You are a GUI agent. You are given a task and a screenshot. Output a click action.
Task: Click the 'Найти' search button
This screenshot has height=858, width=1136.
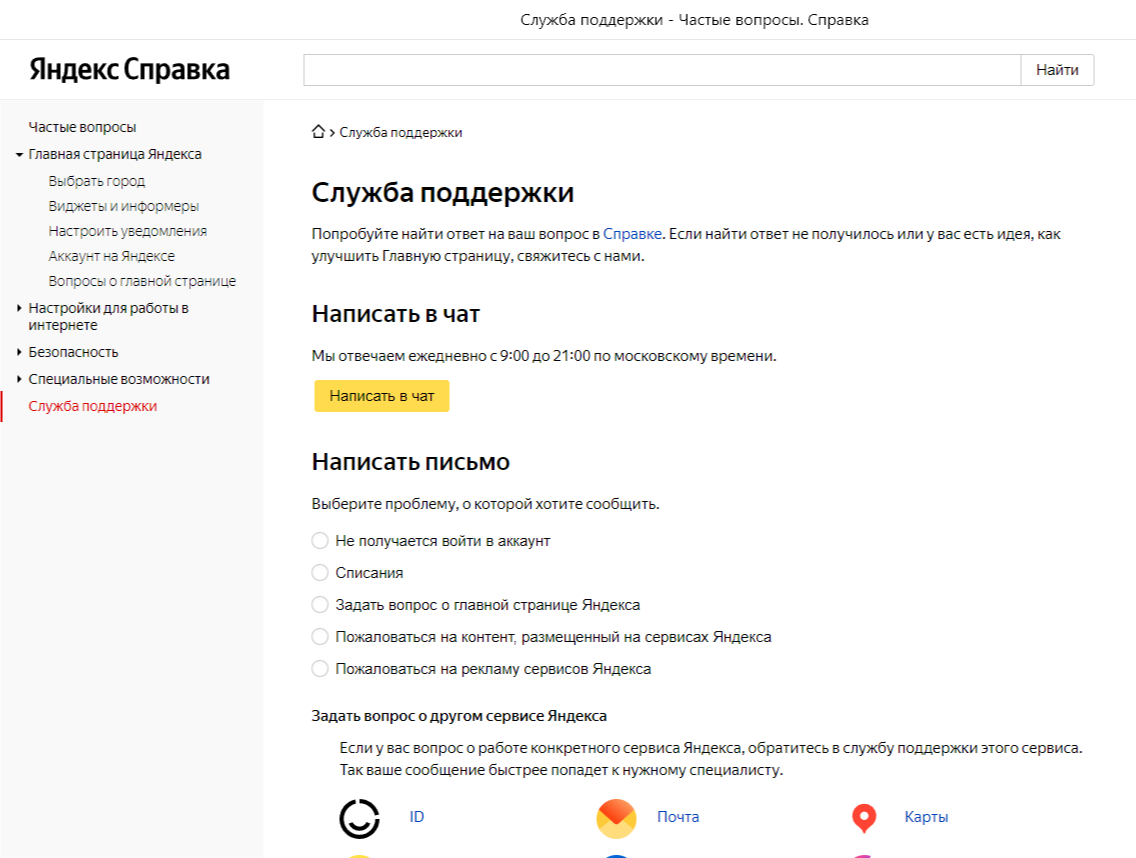(x=1057, y=70)
